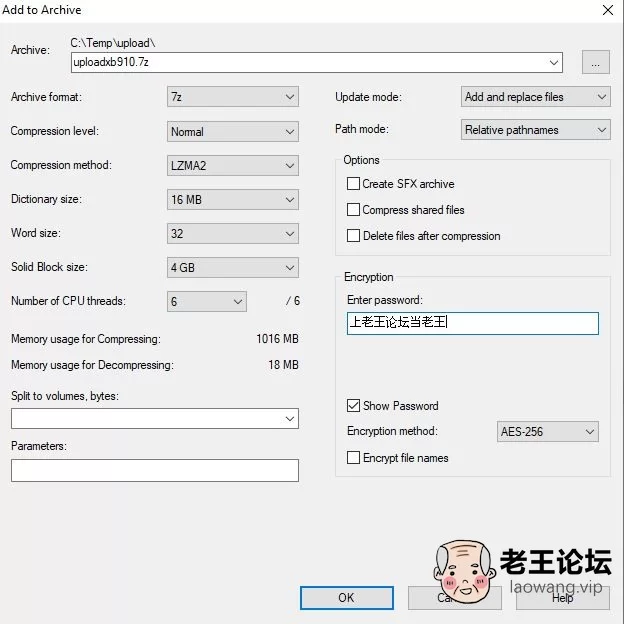The image size is (624, 624).
Task: Expand the Path mode dropdown
Action: click(535, 130)
